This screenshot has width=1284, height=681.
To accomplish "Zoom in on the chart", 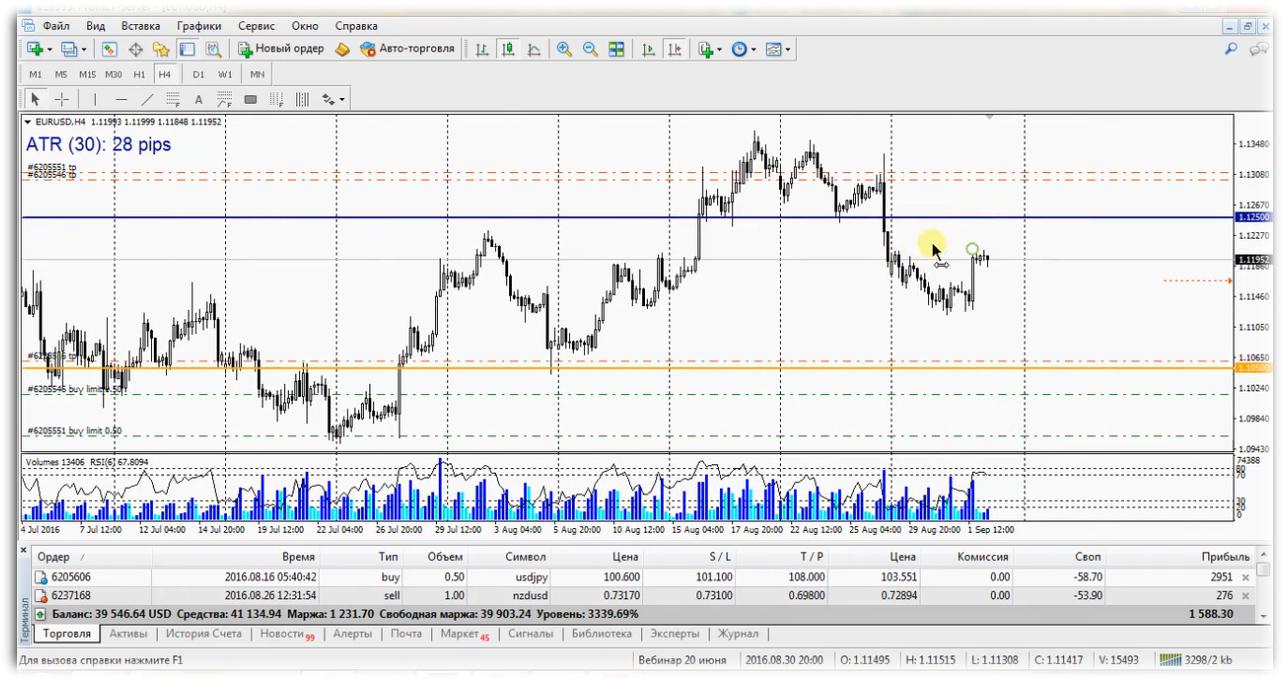I will pyautogui.click(x=565, y=49).
